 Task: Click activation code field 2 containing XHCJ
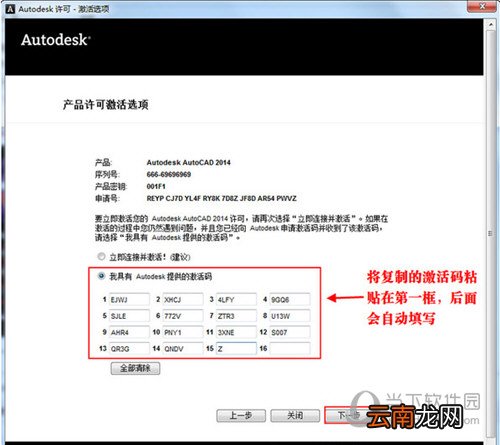[x=183, y=299]
